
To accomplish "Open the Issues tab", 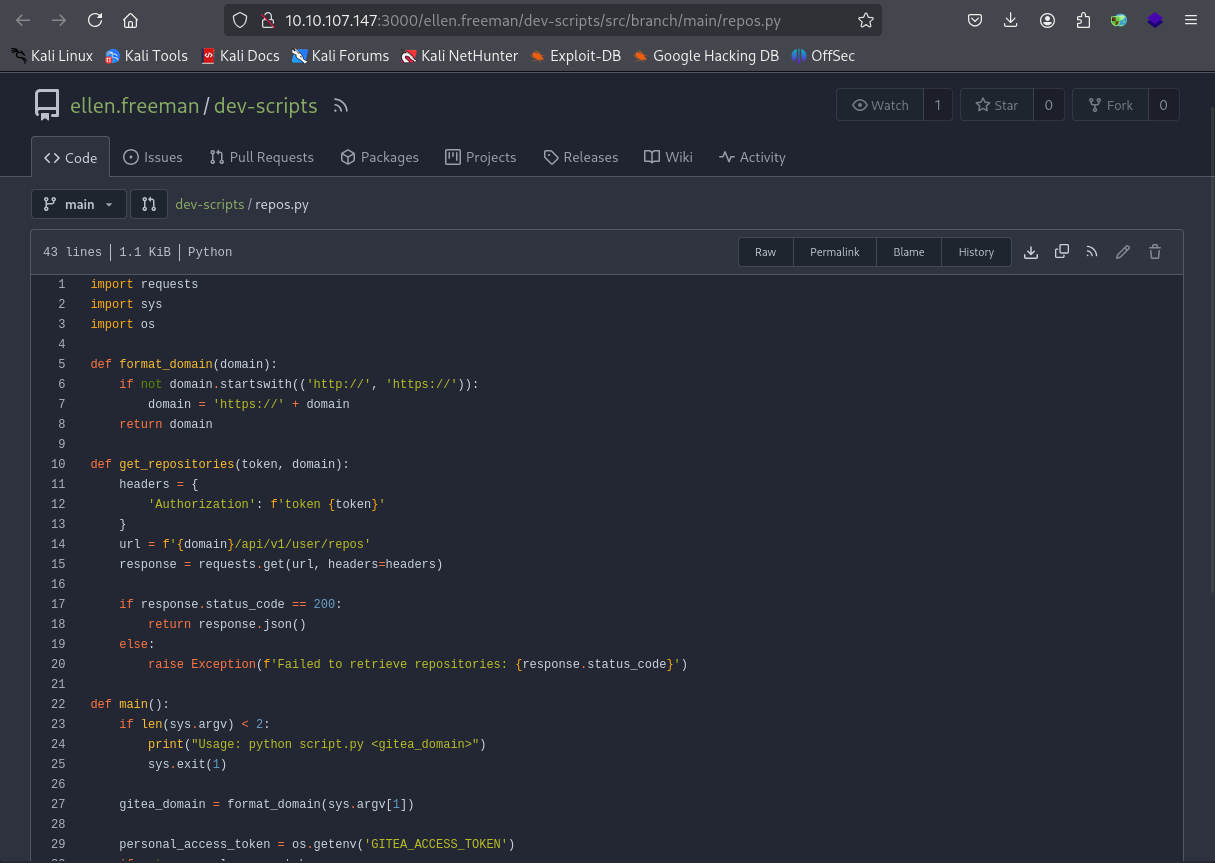I will click(153, 157).
